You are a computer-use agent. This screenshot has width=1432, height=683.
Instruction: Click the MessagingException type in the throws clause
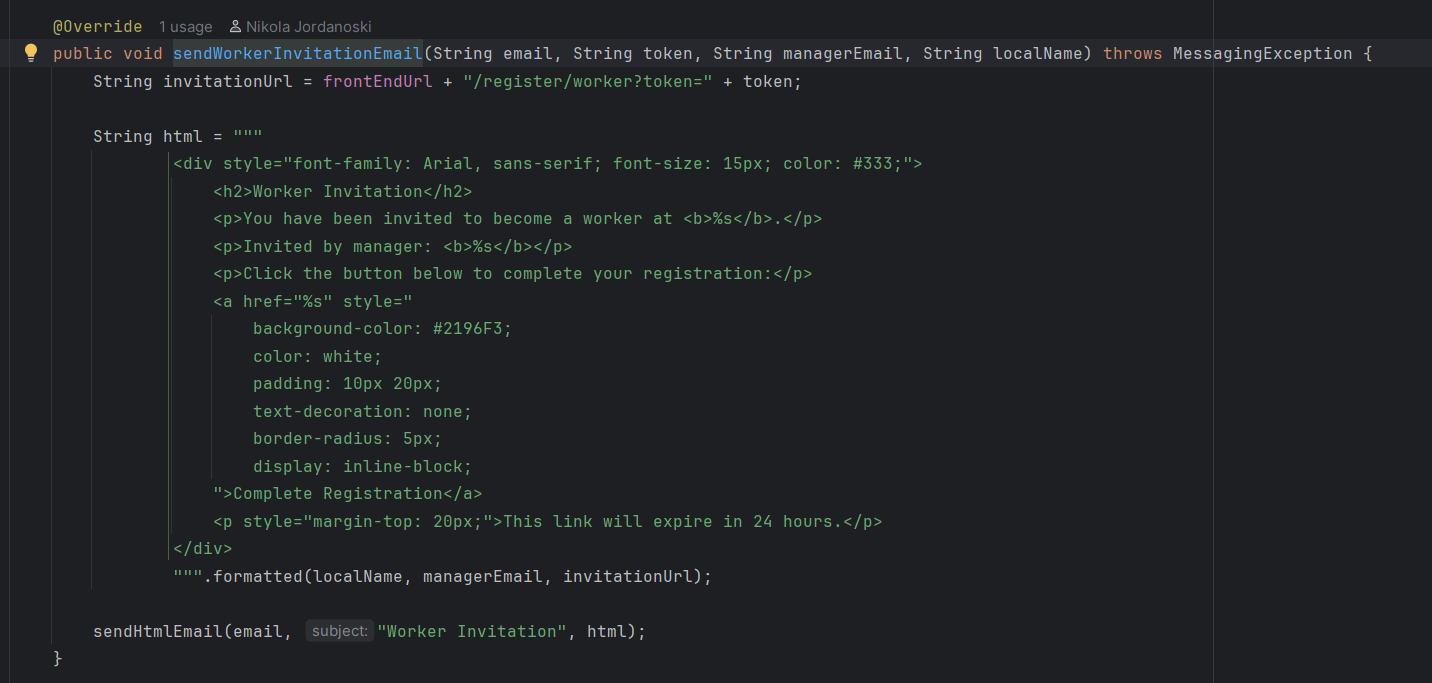[x=1261, y=53]
